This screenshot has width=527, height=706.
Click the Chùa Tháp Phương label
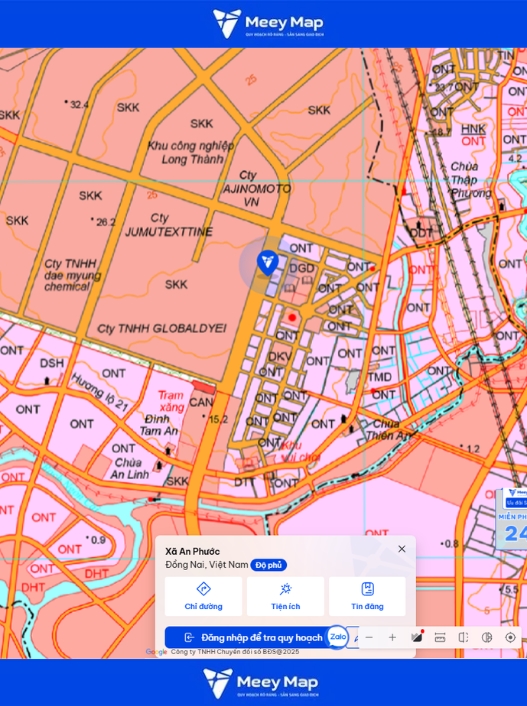pyautogui.click(x=470, y=180)
